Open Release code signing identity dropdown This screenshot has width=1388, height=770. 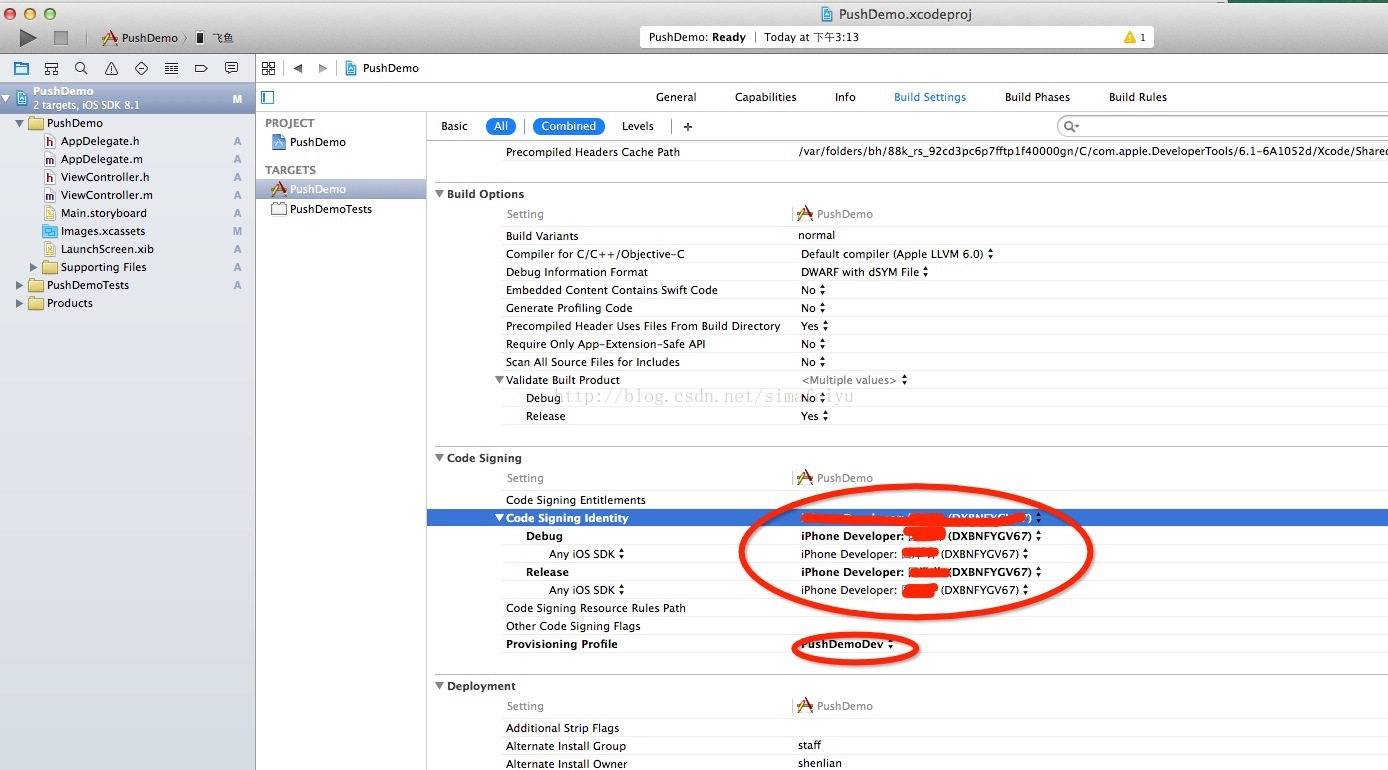coord(921,572)
